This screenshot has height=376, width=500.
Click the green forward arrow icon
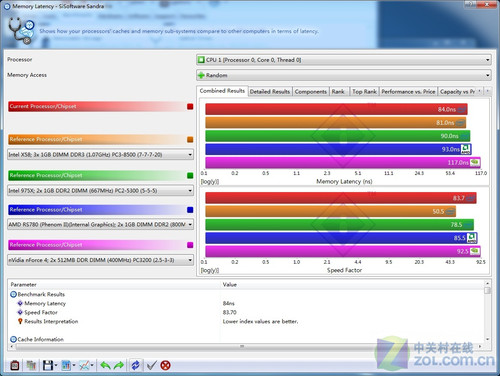coord(119,365)
